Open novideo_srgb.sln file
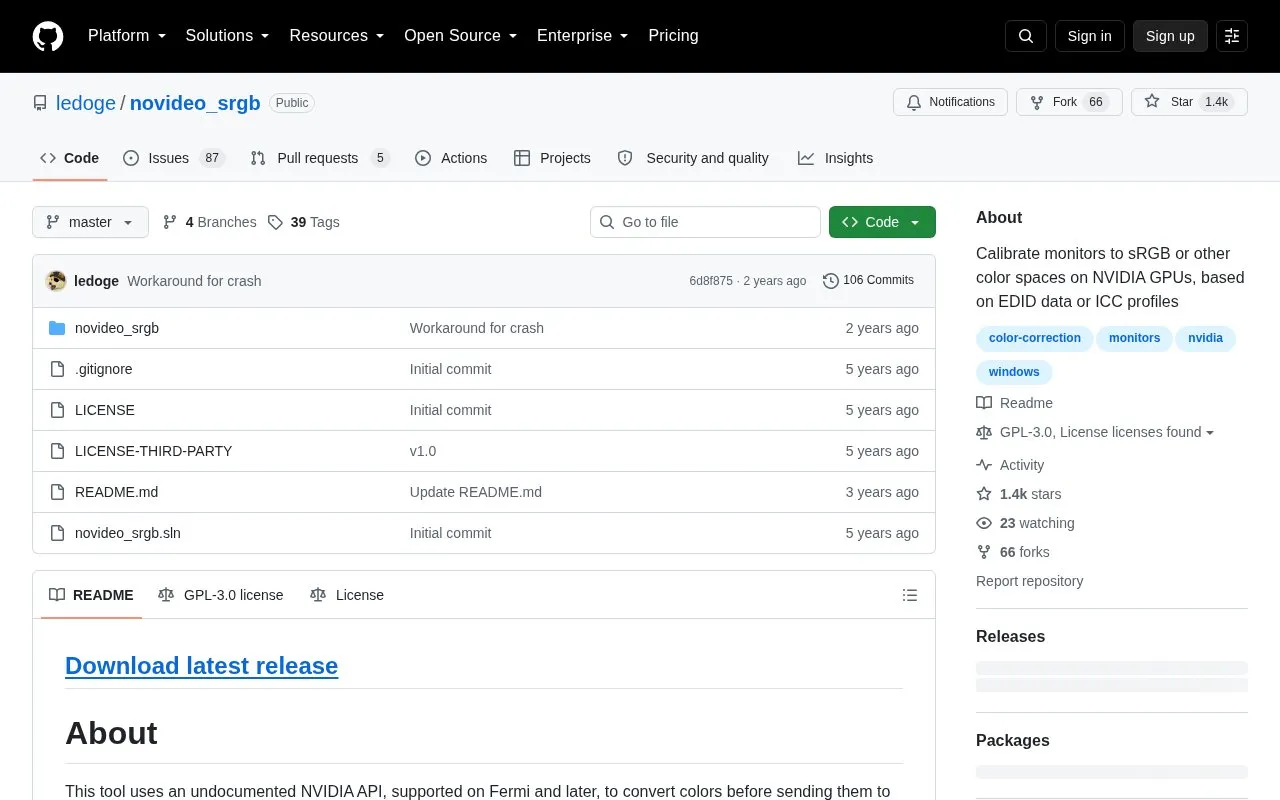Image resolution: width=1280 pixels, height=800 pixels. pyautogui.click(x=128, y=533)
